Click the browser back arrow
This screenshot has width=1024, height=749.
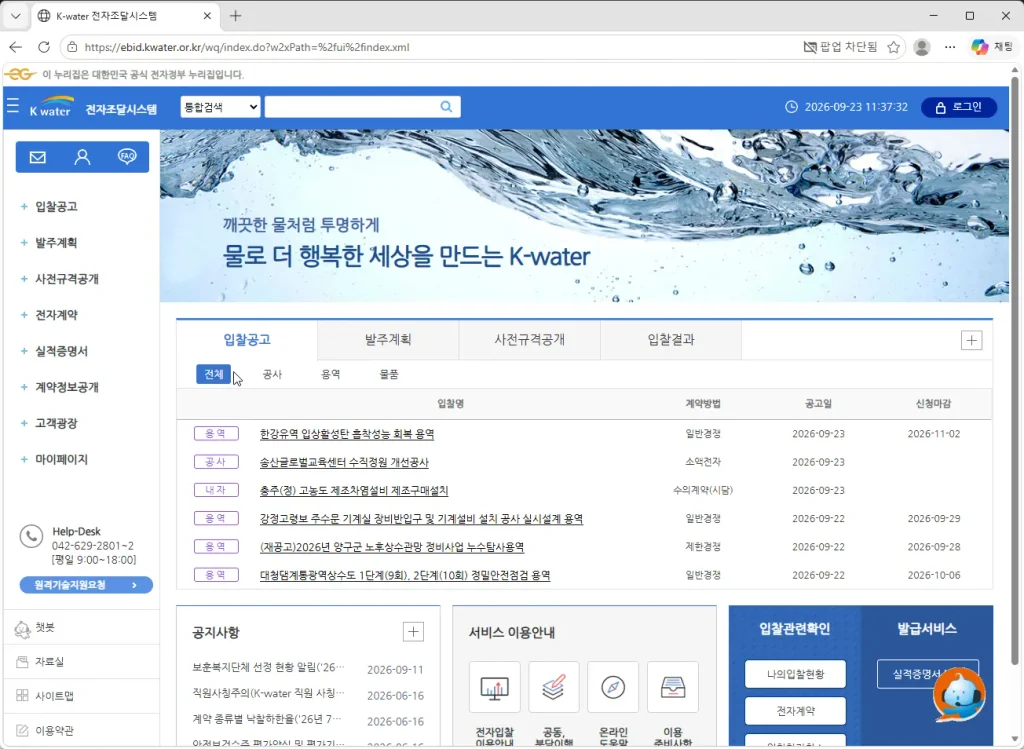16,47
